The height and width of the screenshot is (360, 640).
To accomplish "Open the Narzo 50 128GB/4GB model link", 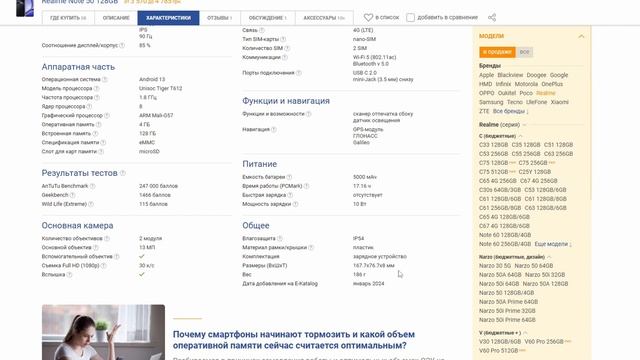I will pyautogui.click(x=507, y=293).
